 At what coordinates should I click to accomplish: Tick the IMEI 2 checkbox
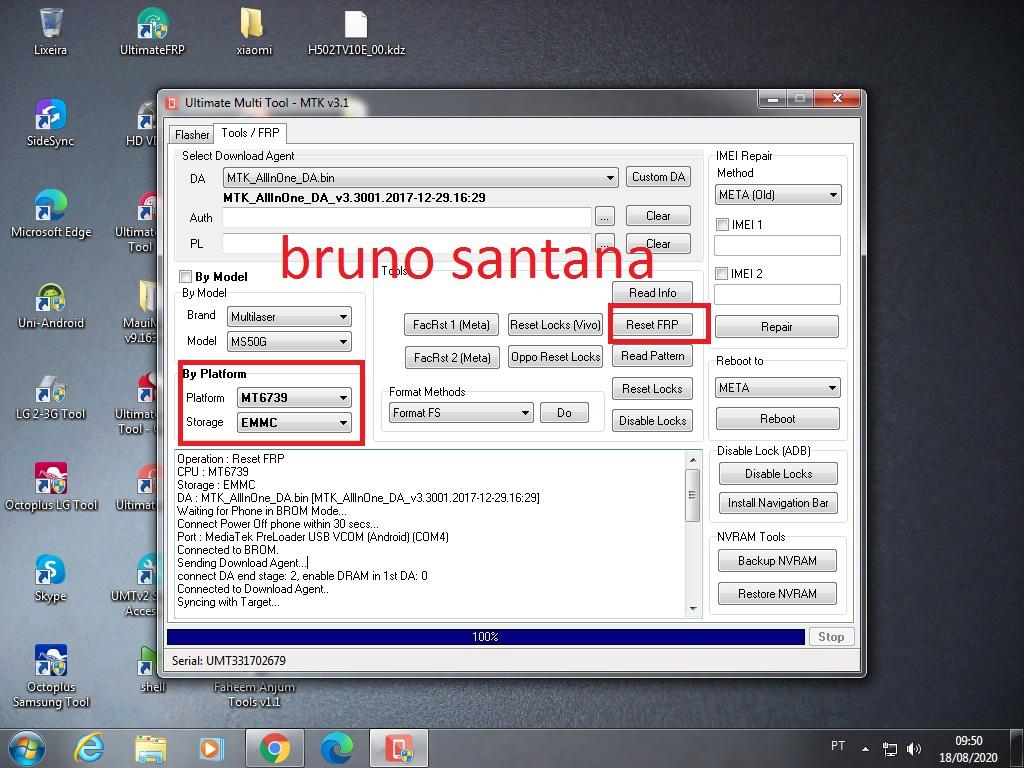[722, 274]
